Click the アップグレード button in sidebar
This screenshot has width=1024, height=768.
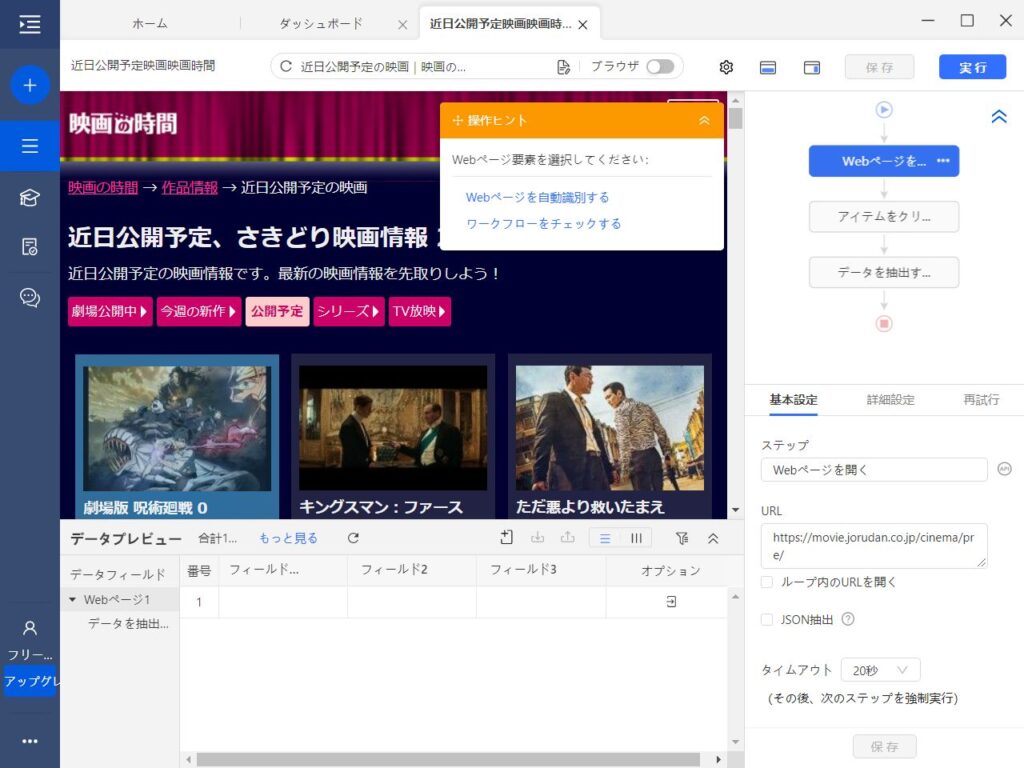pos(30,681)
